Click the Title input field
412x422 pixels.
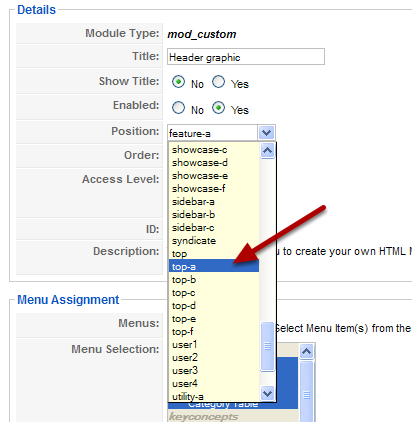click(x=246, y=57)
